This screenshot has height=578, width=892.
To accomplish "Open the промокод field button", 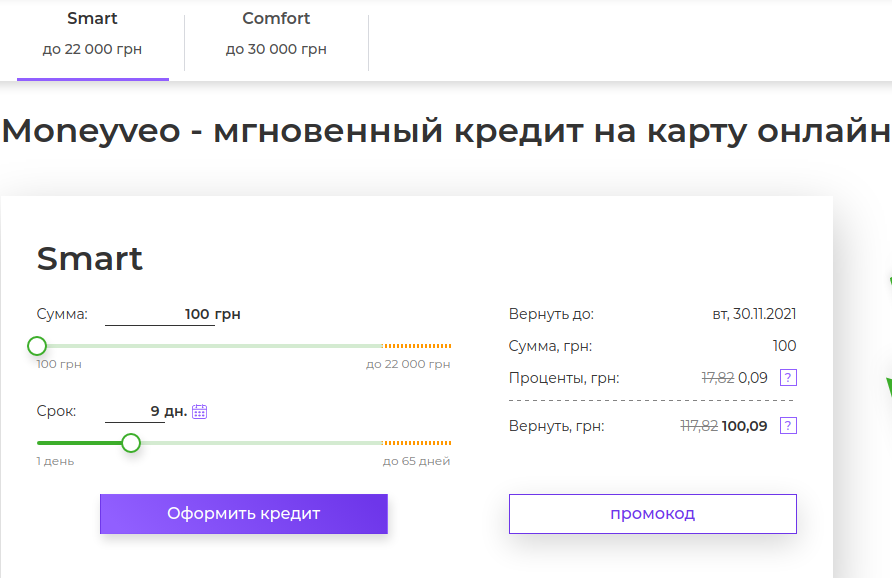I will 653,514.
